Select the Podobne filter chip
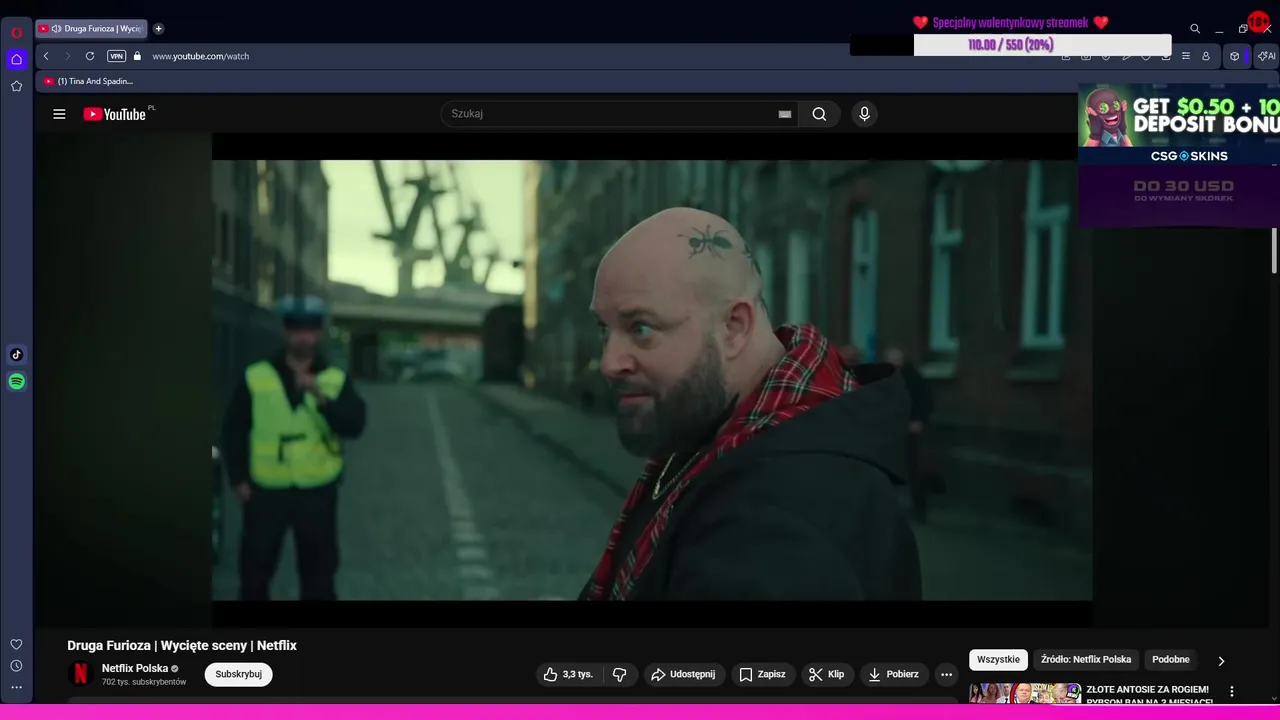1280x720 pixels. [1171, 660]
